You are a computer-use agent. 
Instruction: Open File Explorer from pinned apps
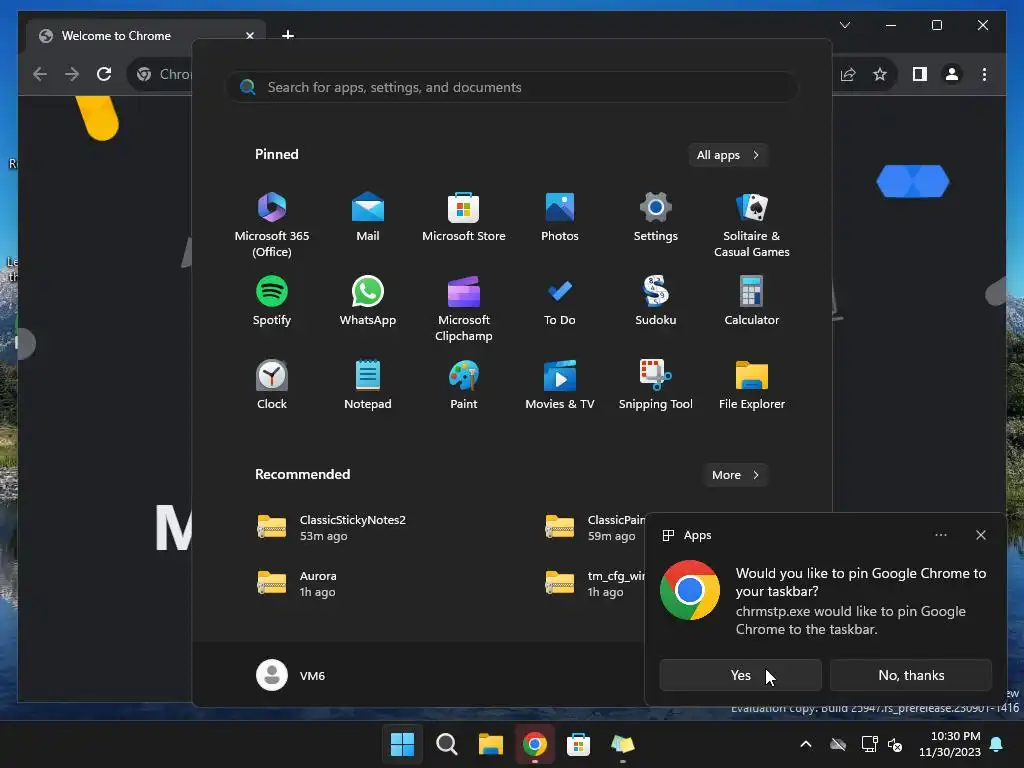tap(752, 385)
